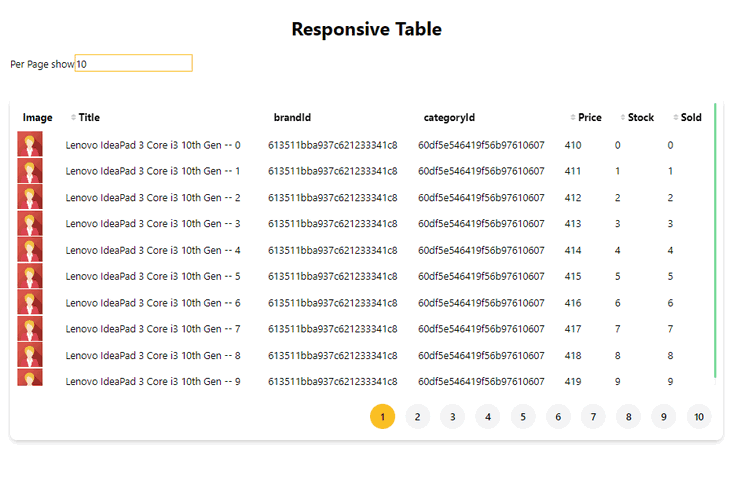This screenshot has height=477, width=733.
Task: Click product image in Gen -- 7 row
Action: click(30, 328)
